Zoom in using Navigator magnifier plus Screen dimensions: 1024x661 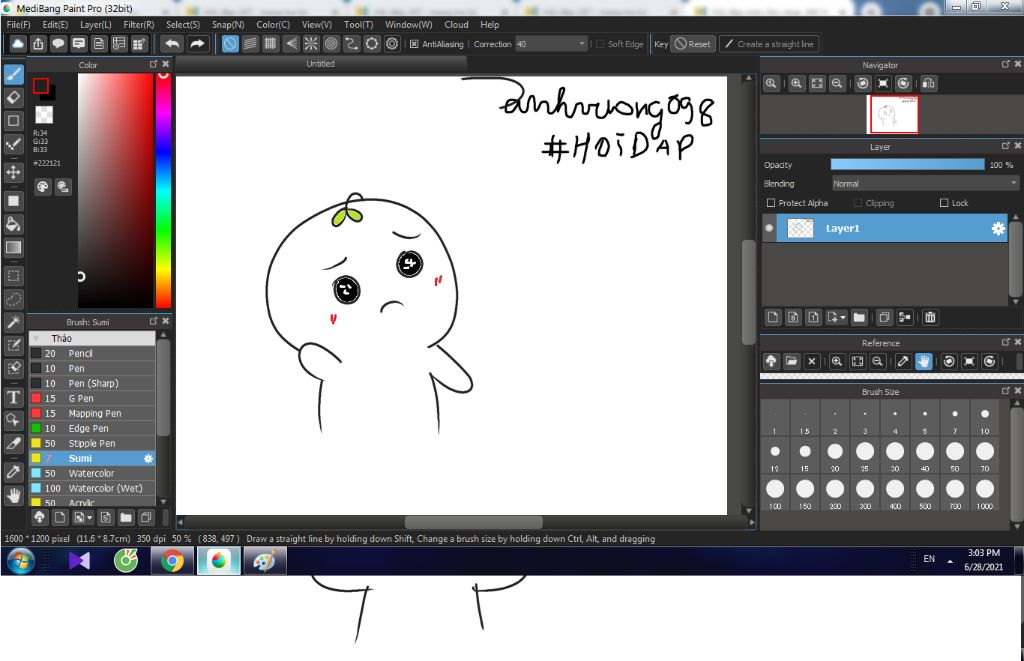796,84
